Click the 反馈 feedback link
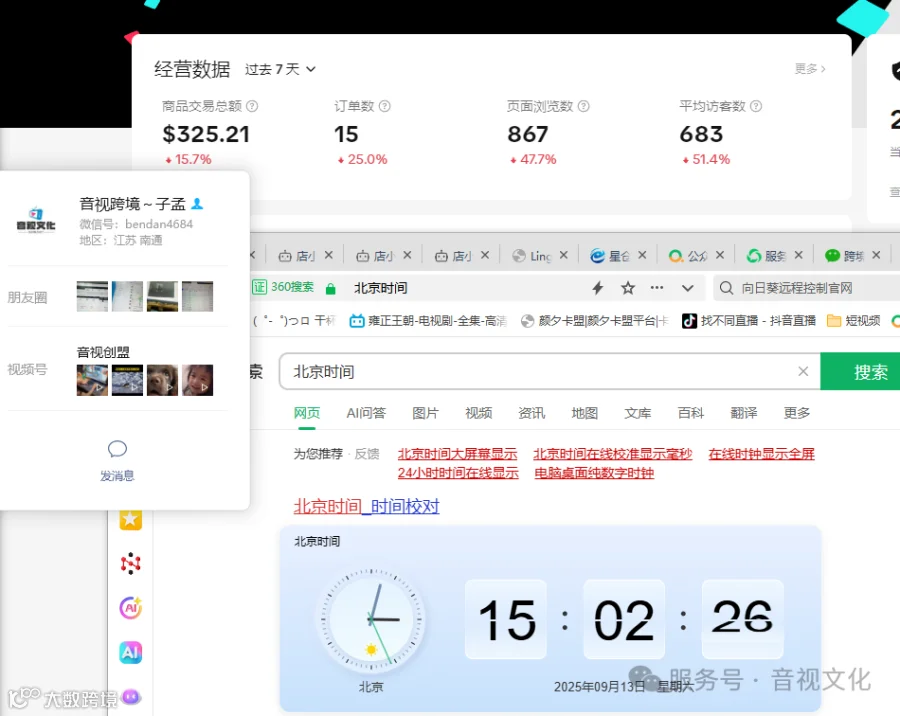Viewport: 900px width, 716px height. click(x=367, y=454)
